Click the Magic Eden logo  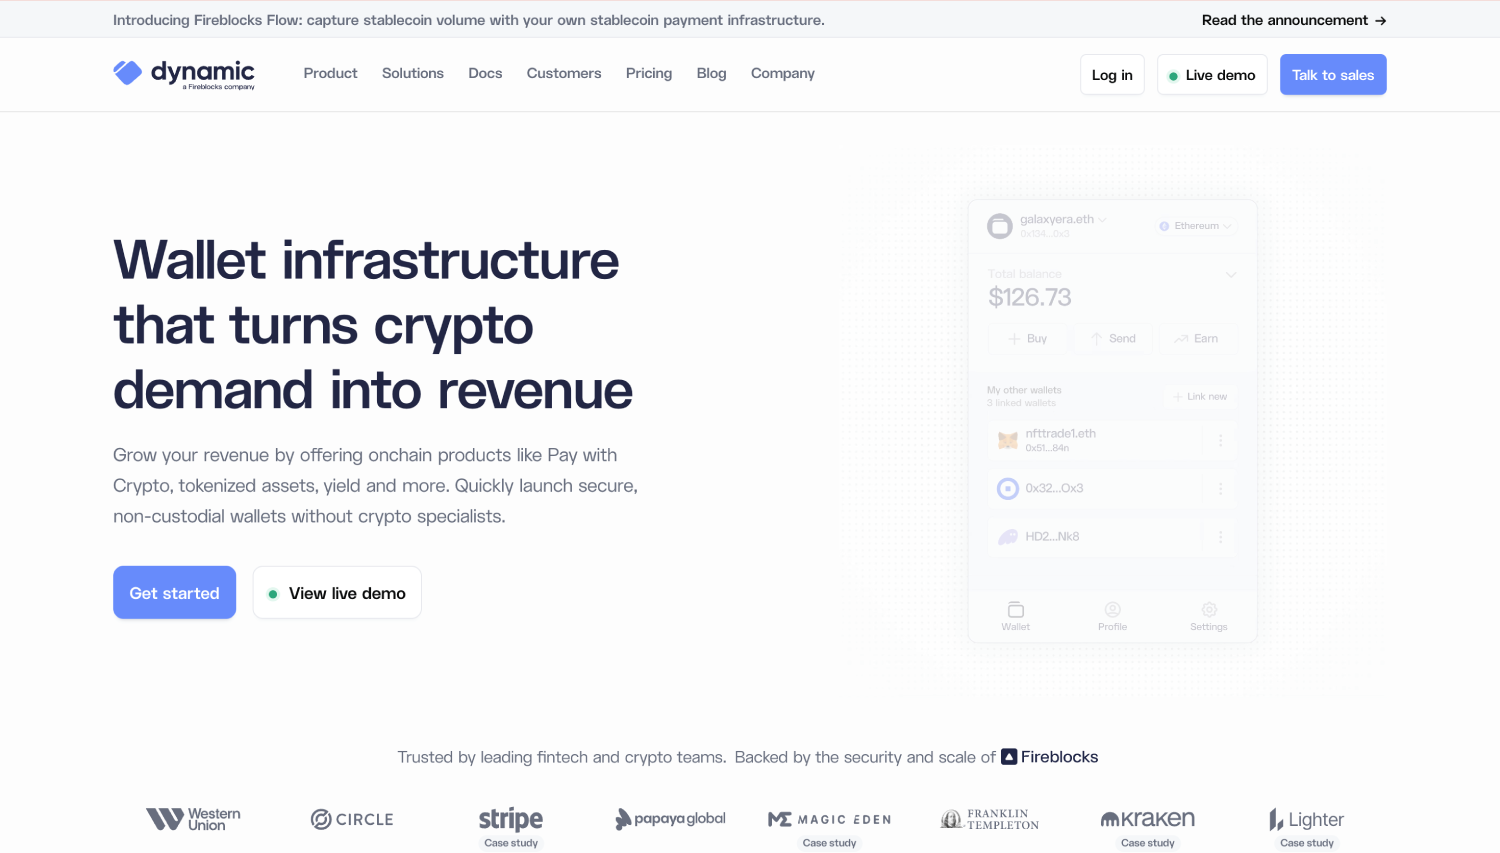pyautogui.click(x=829, y=819)
